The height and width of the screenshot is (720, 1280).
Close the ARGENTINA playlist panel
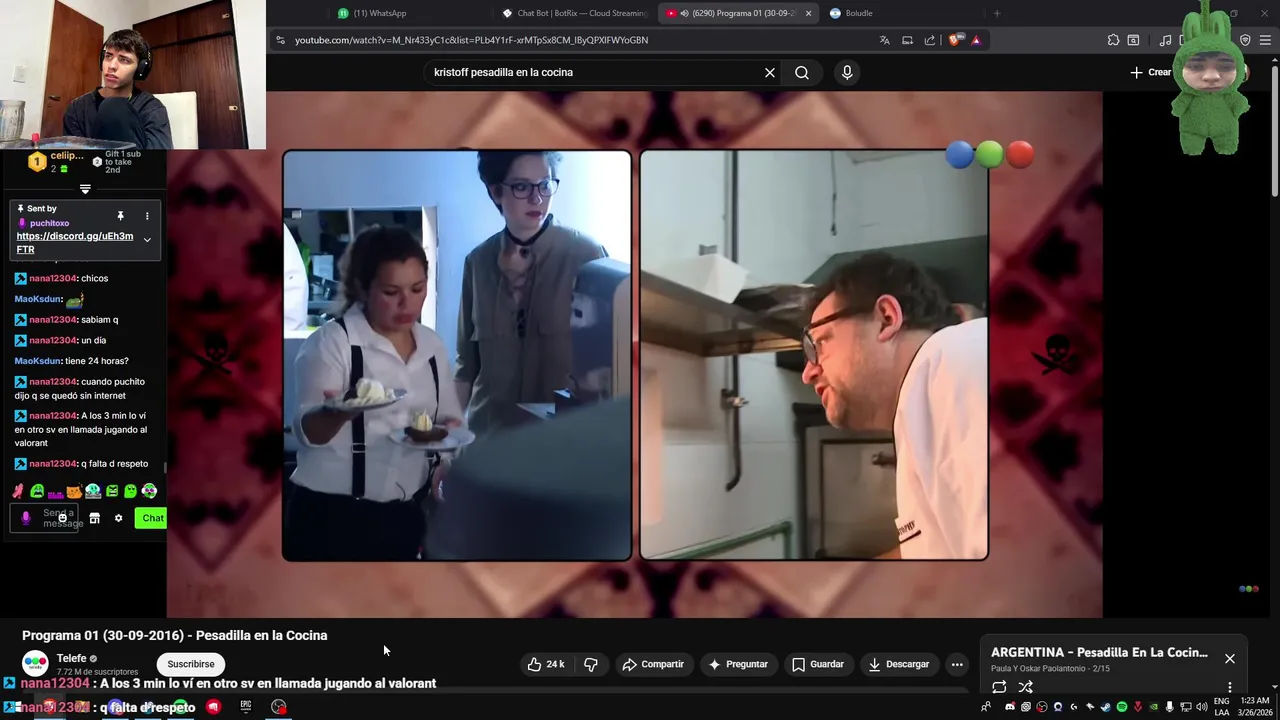(x=1230, y=658)
